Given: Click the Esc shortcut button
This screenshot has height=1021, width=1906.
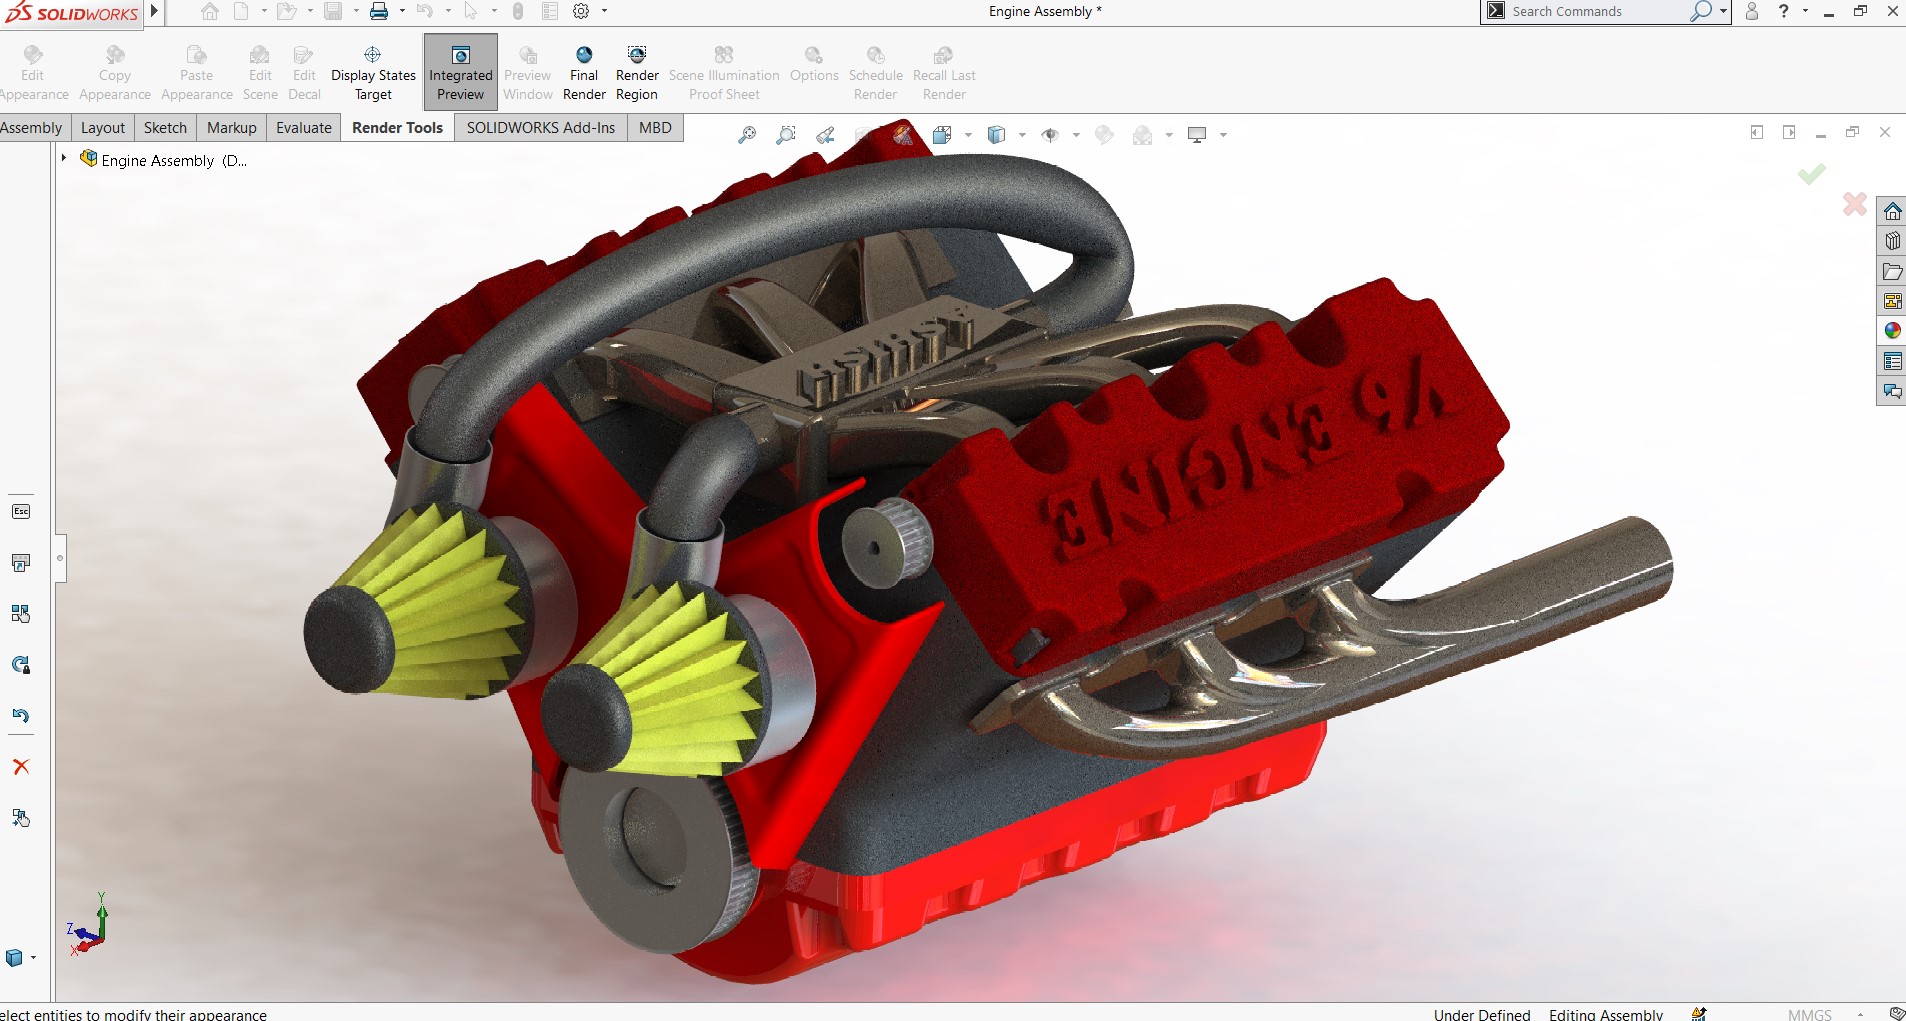Looking at the screenshot, I should [21, 511].
